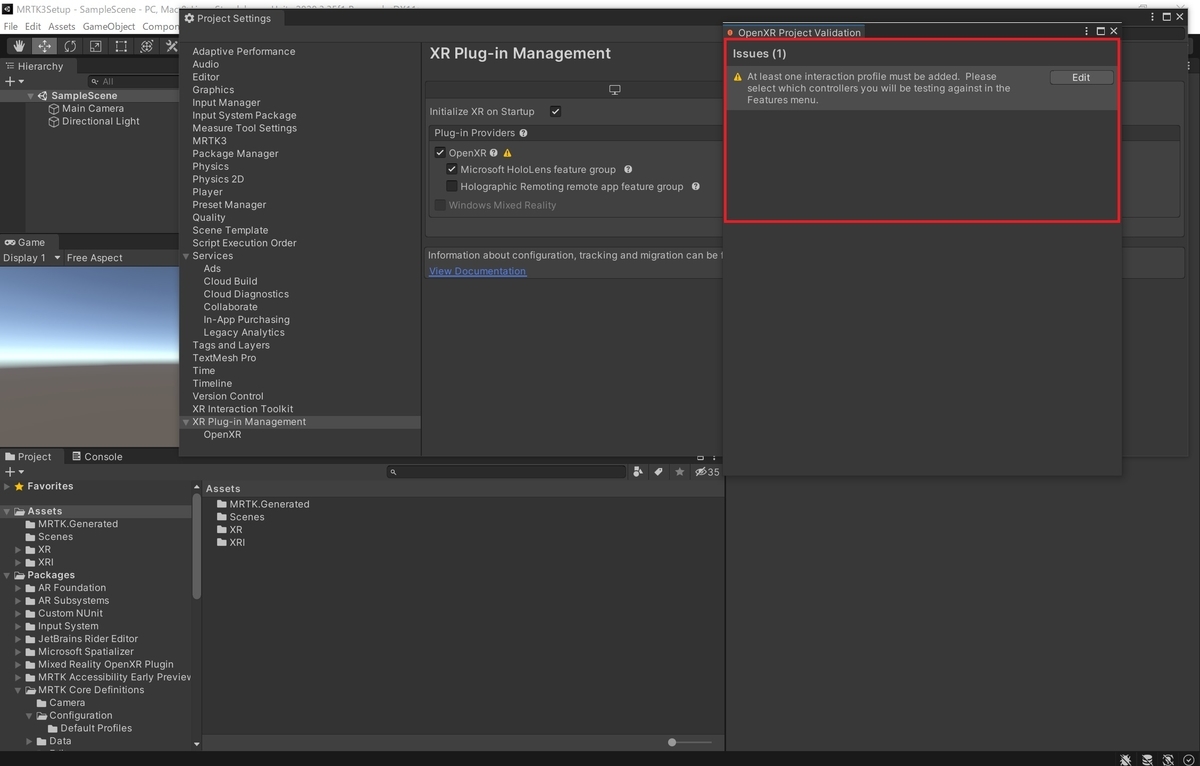1200x766 pixels.
Task: Click help icon next to Plug-in Providers
Action: tap(524, 133)
